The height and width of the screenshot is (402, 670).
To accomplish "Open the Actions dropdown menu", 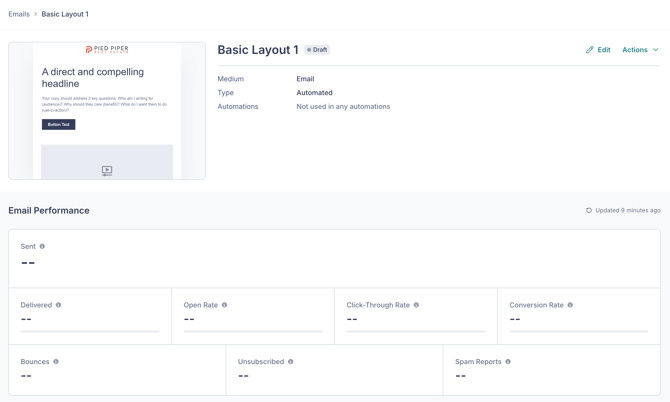I will pos(635,50).
